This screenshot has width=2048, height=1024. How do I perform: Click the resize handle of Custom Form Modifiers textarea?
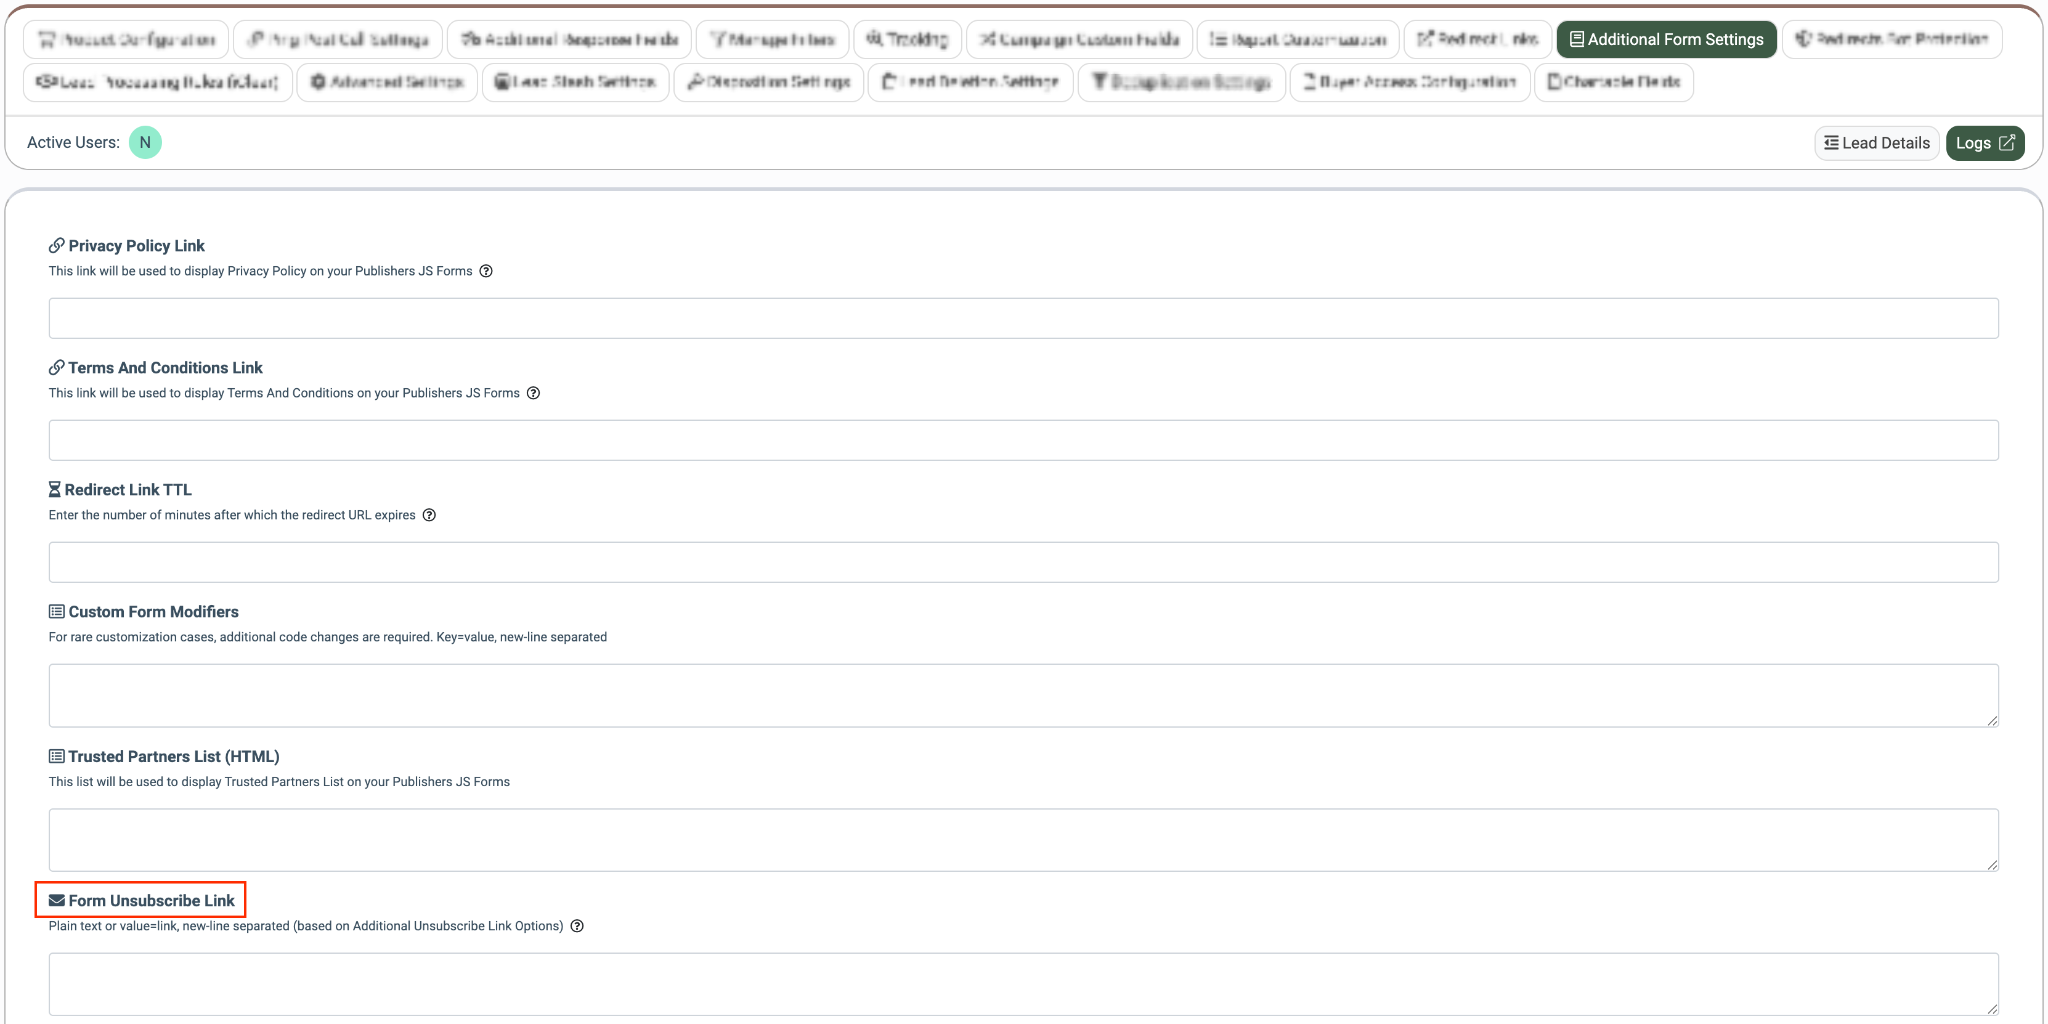click(1992, 720)
